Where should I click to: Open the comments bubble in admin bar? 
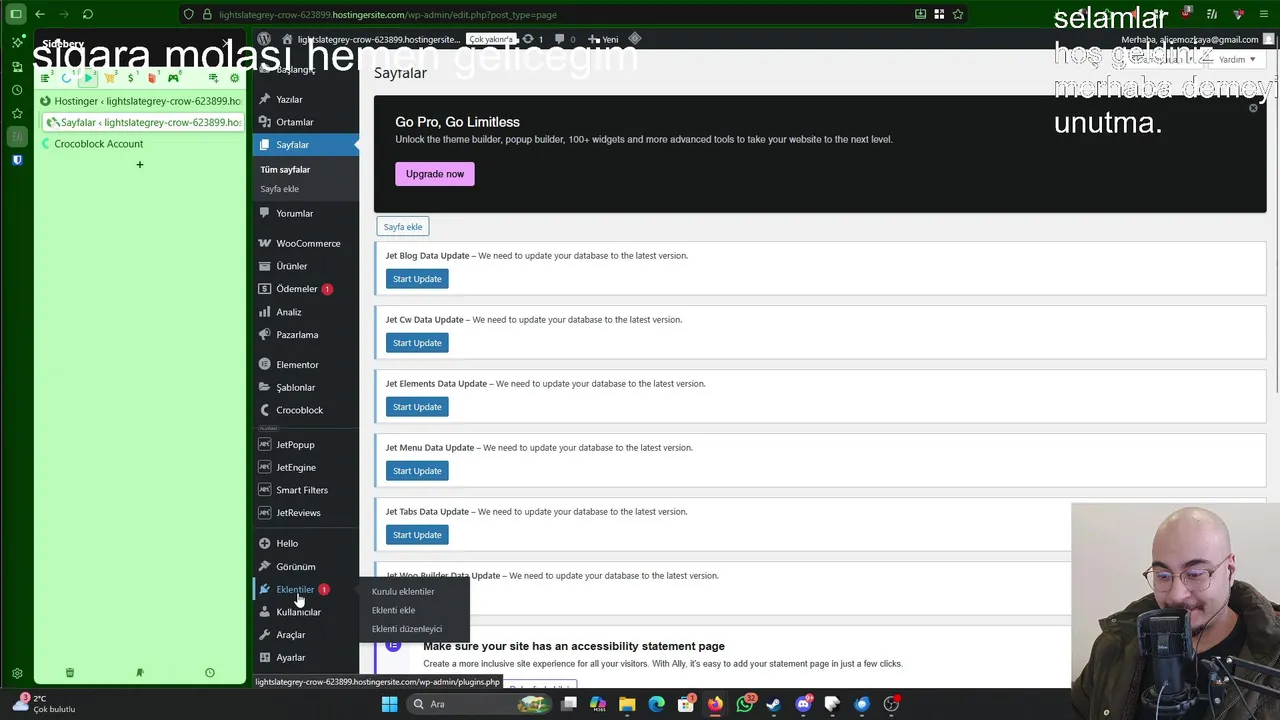(x=565, y=39)
